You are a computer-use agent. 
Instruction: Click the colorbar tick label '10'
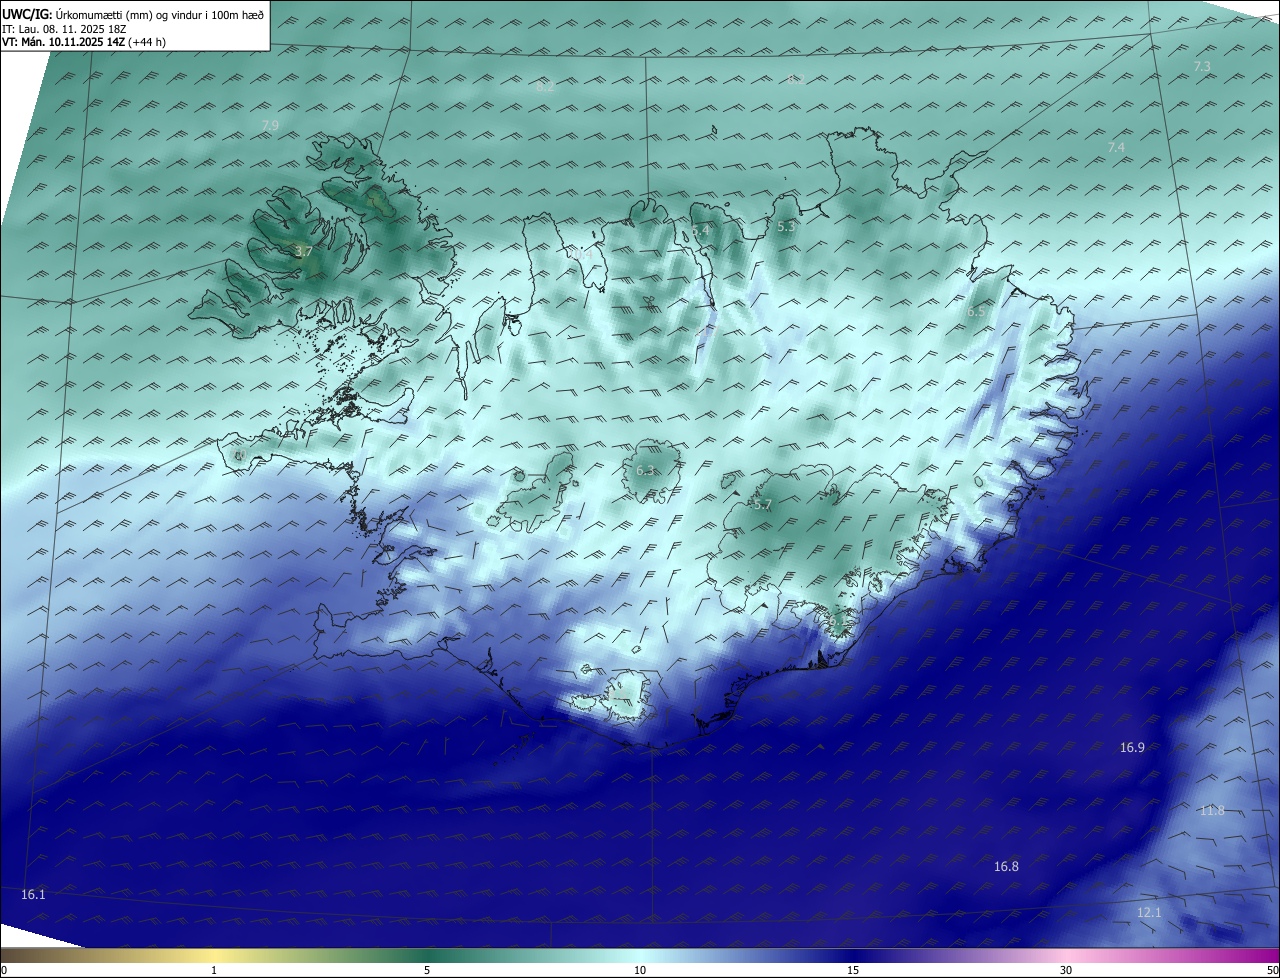(x=640, y=970)
